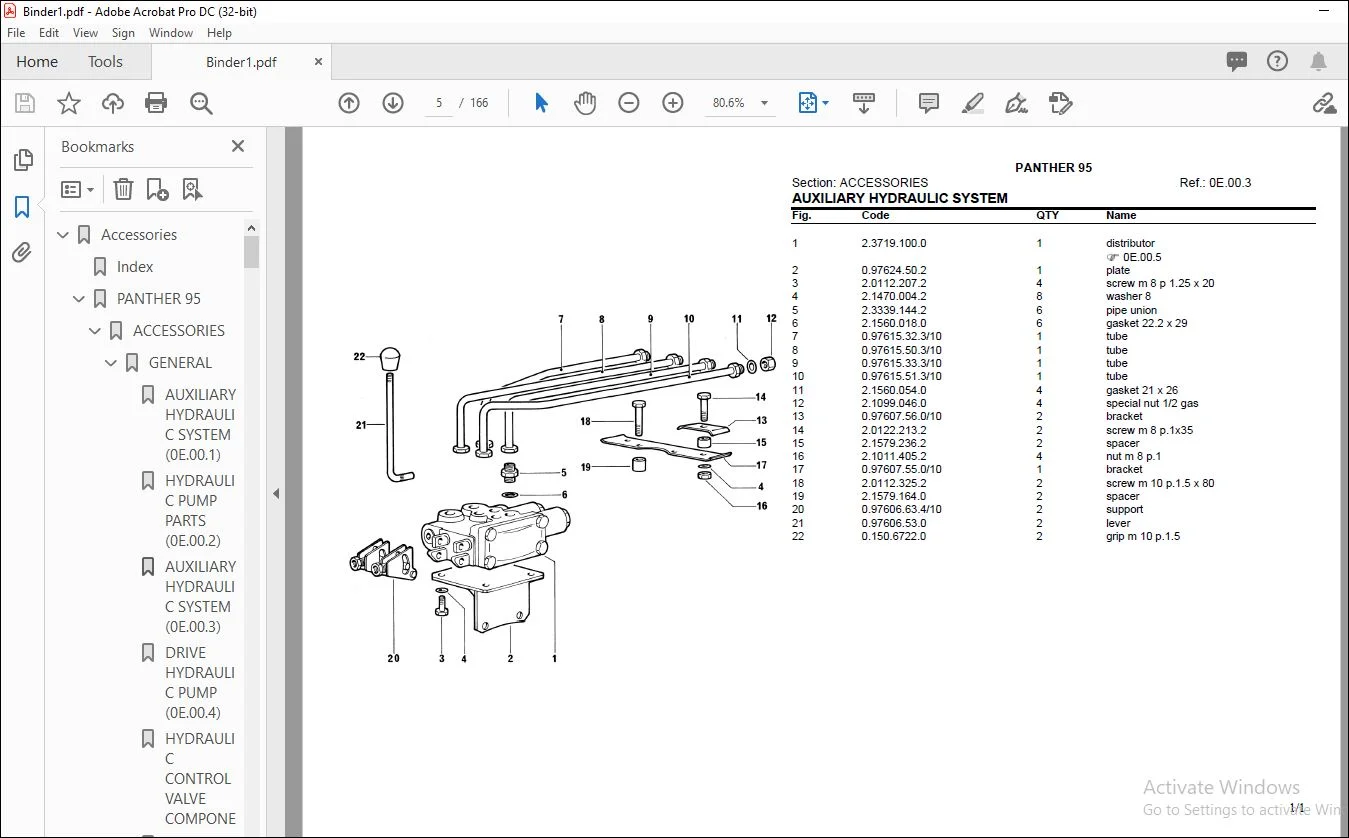Add a comment note icon
The height and width of the screenshot is (838, 1349).
(929, 103)
